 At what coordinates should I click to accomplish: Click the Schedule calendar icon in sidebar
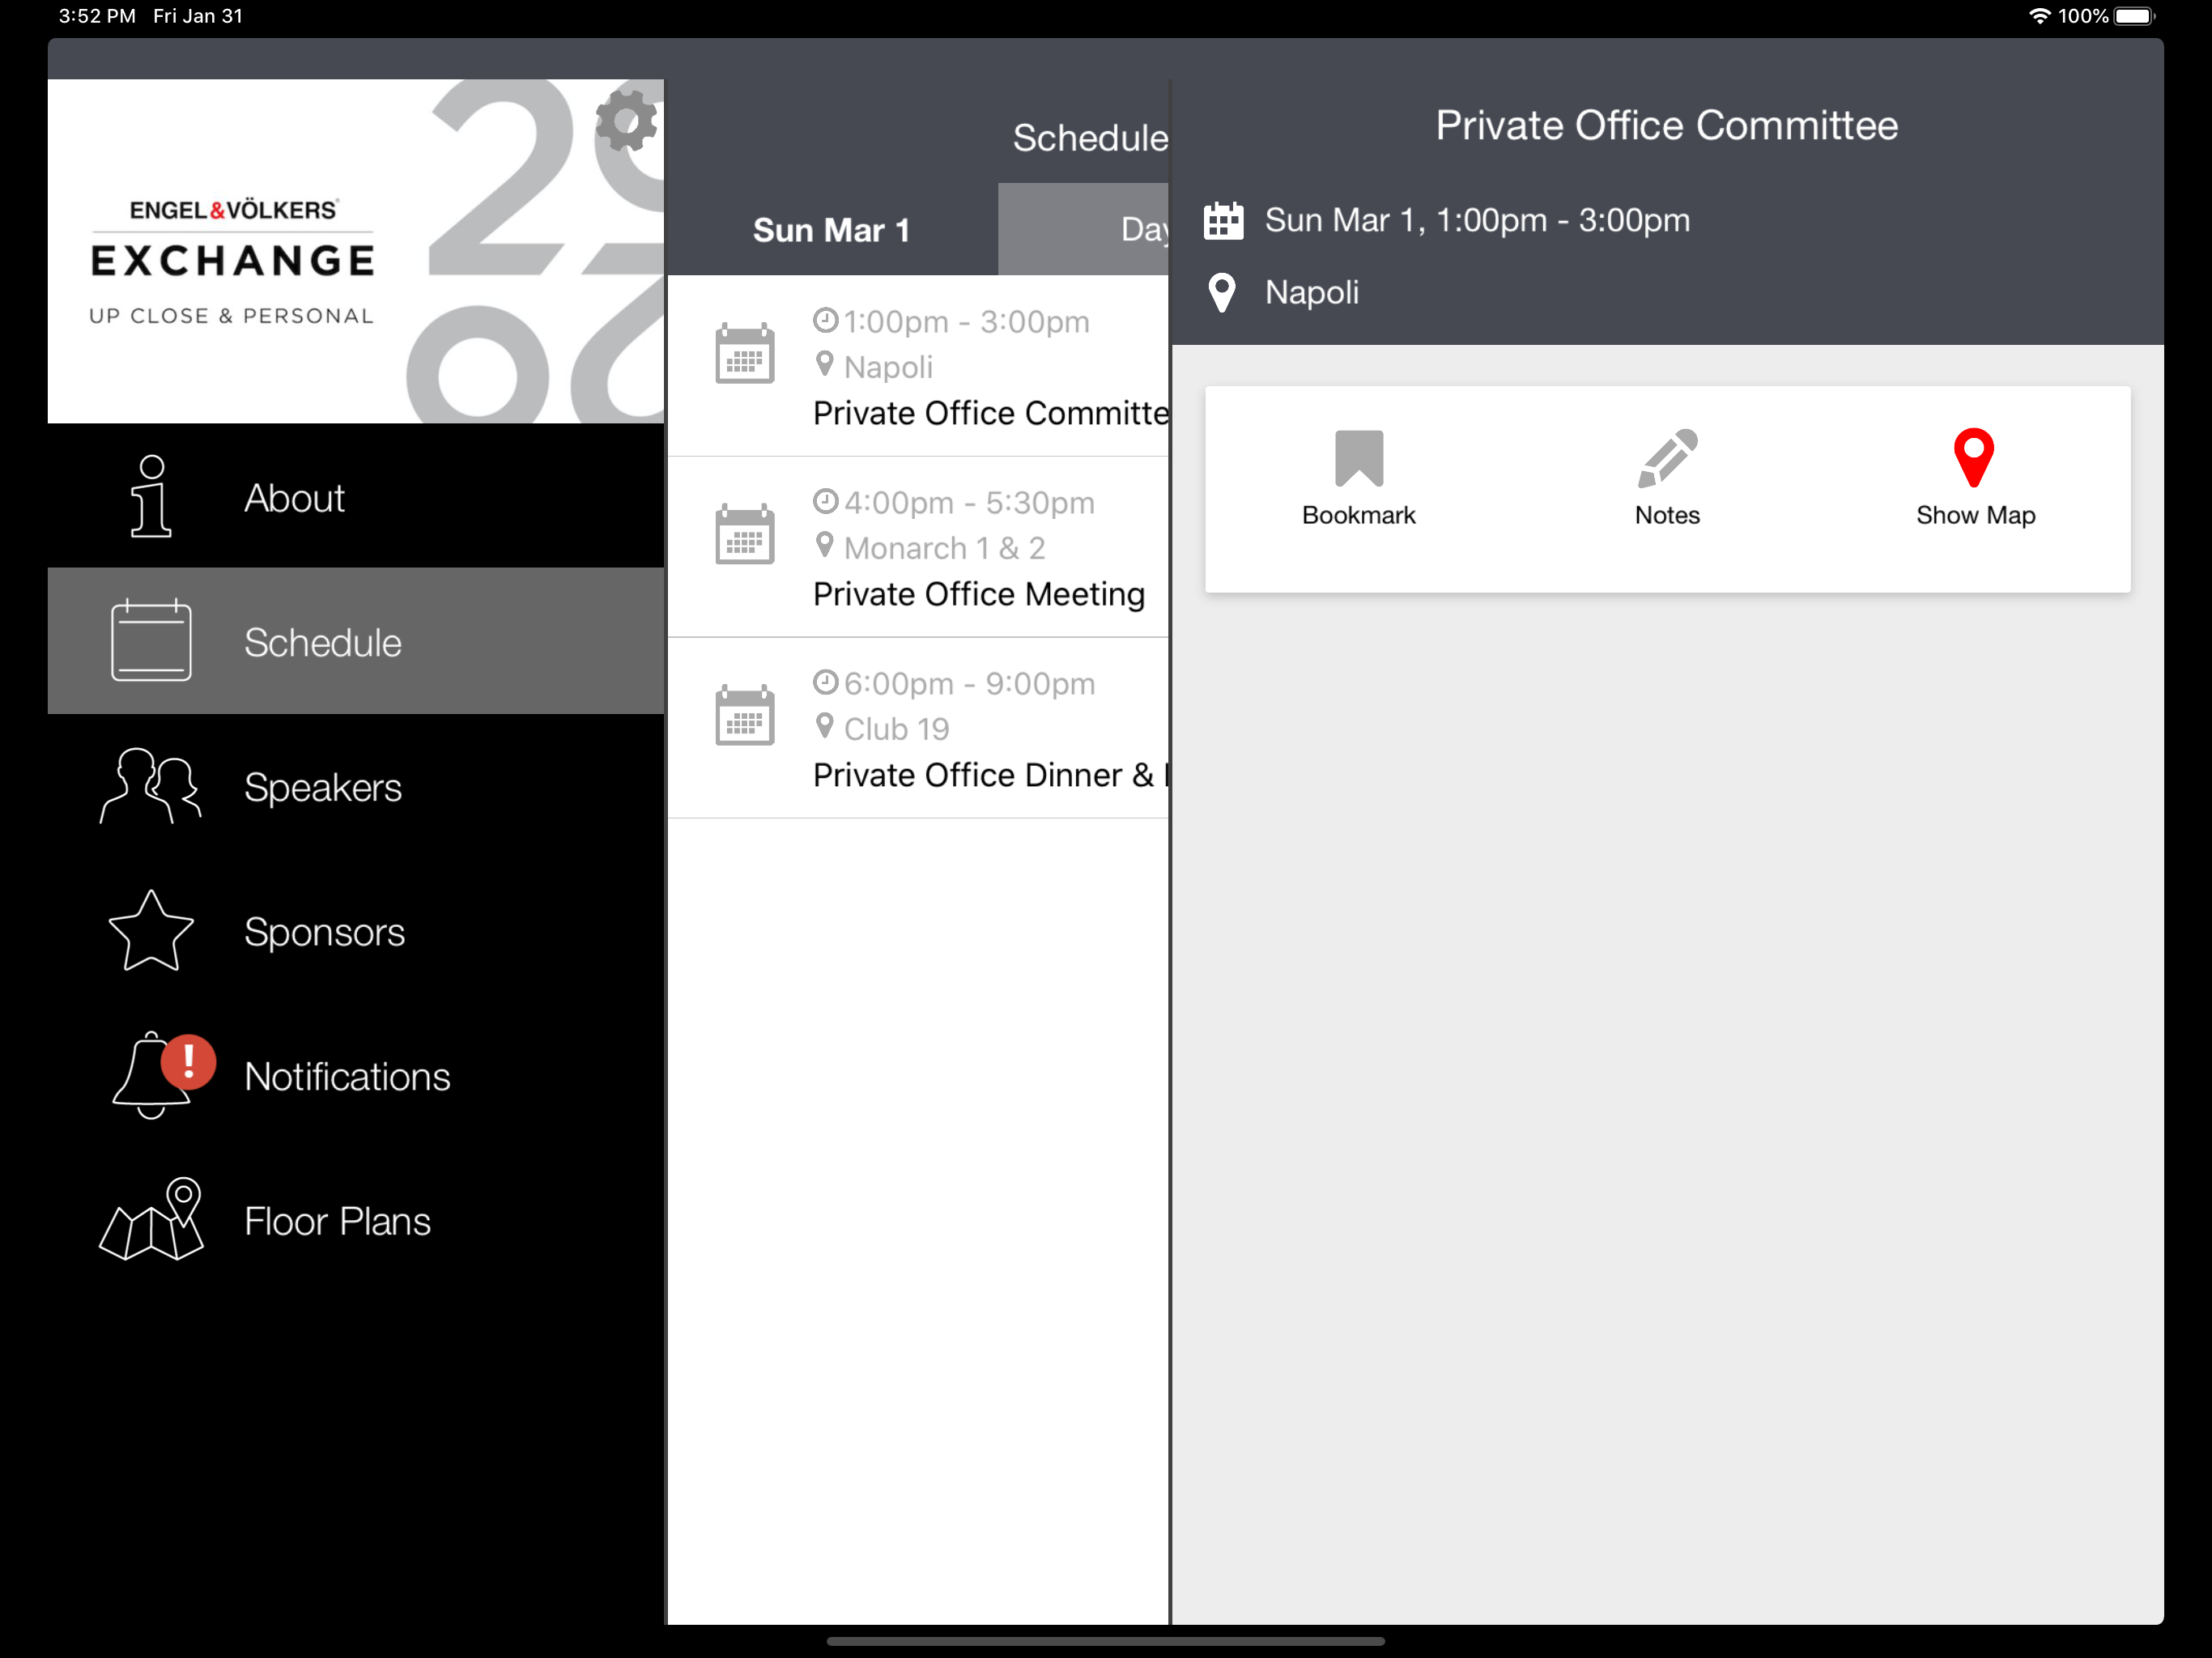(151, 641)
